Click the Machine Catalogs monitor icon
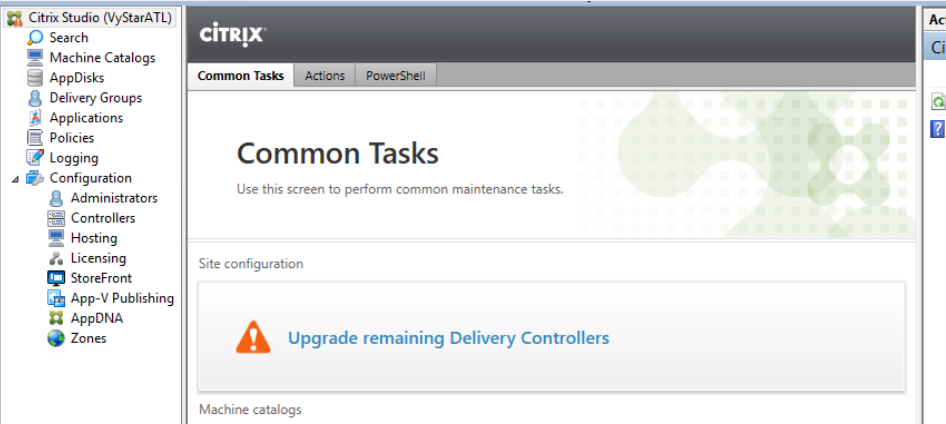This screenshot has width=946, height=424. (36, 58)
